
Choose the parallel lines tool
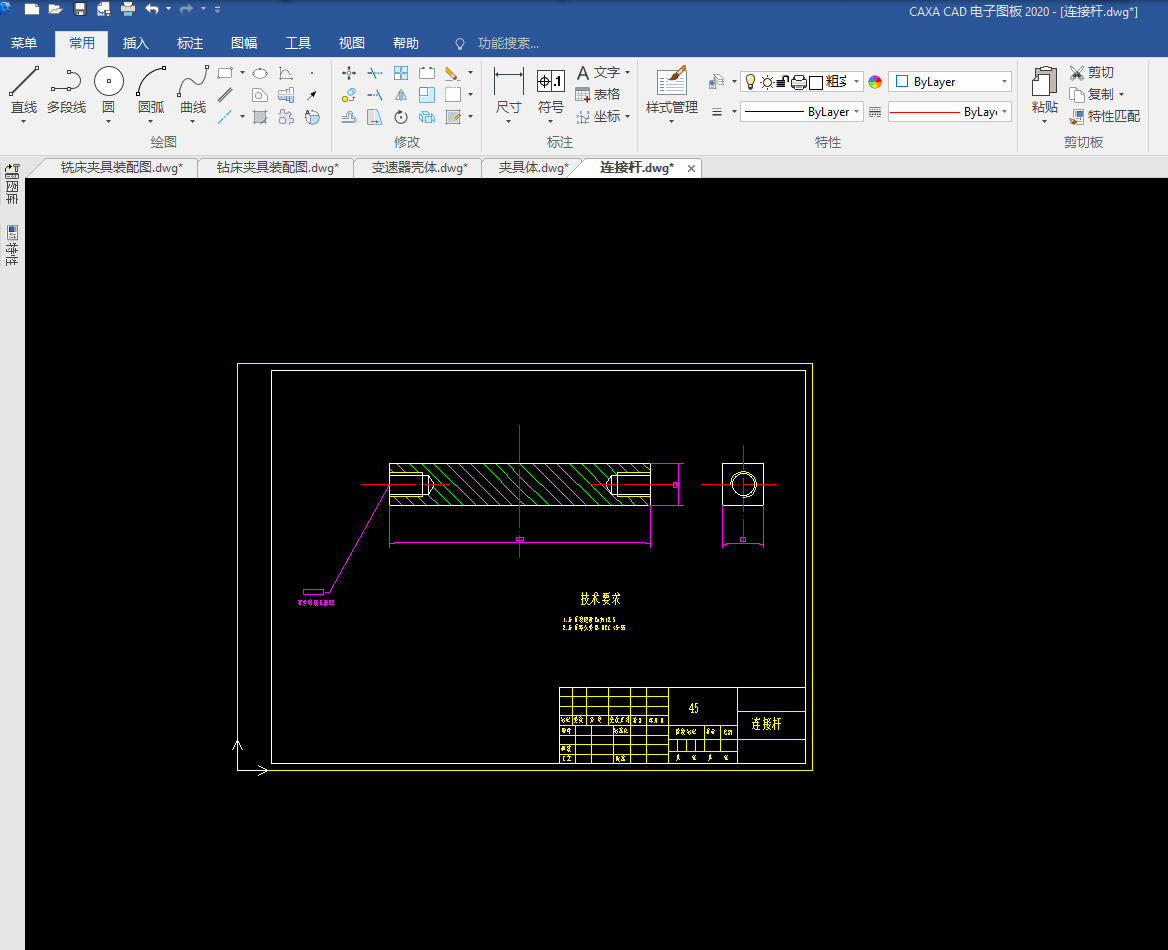(225, 95)
